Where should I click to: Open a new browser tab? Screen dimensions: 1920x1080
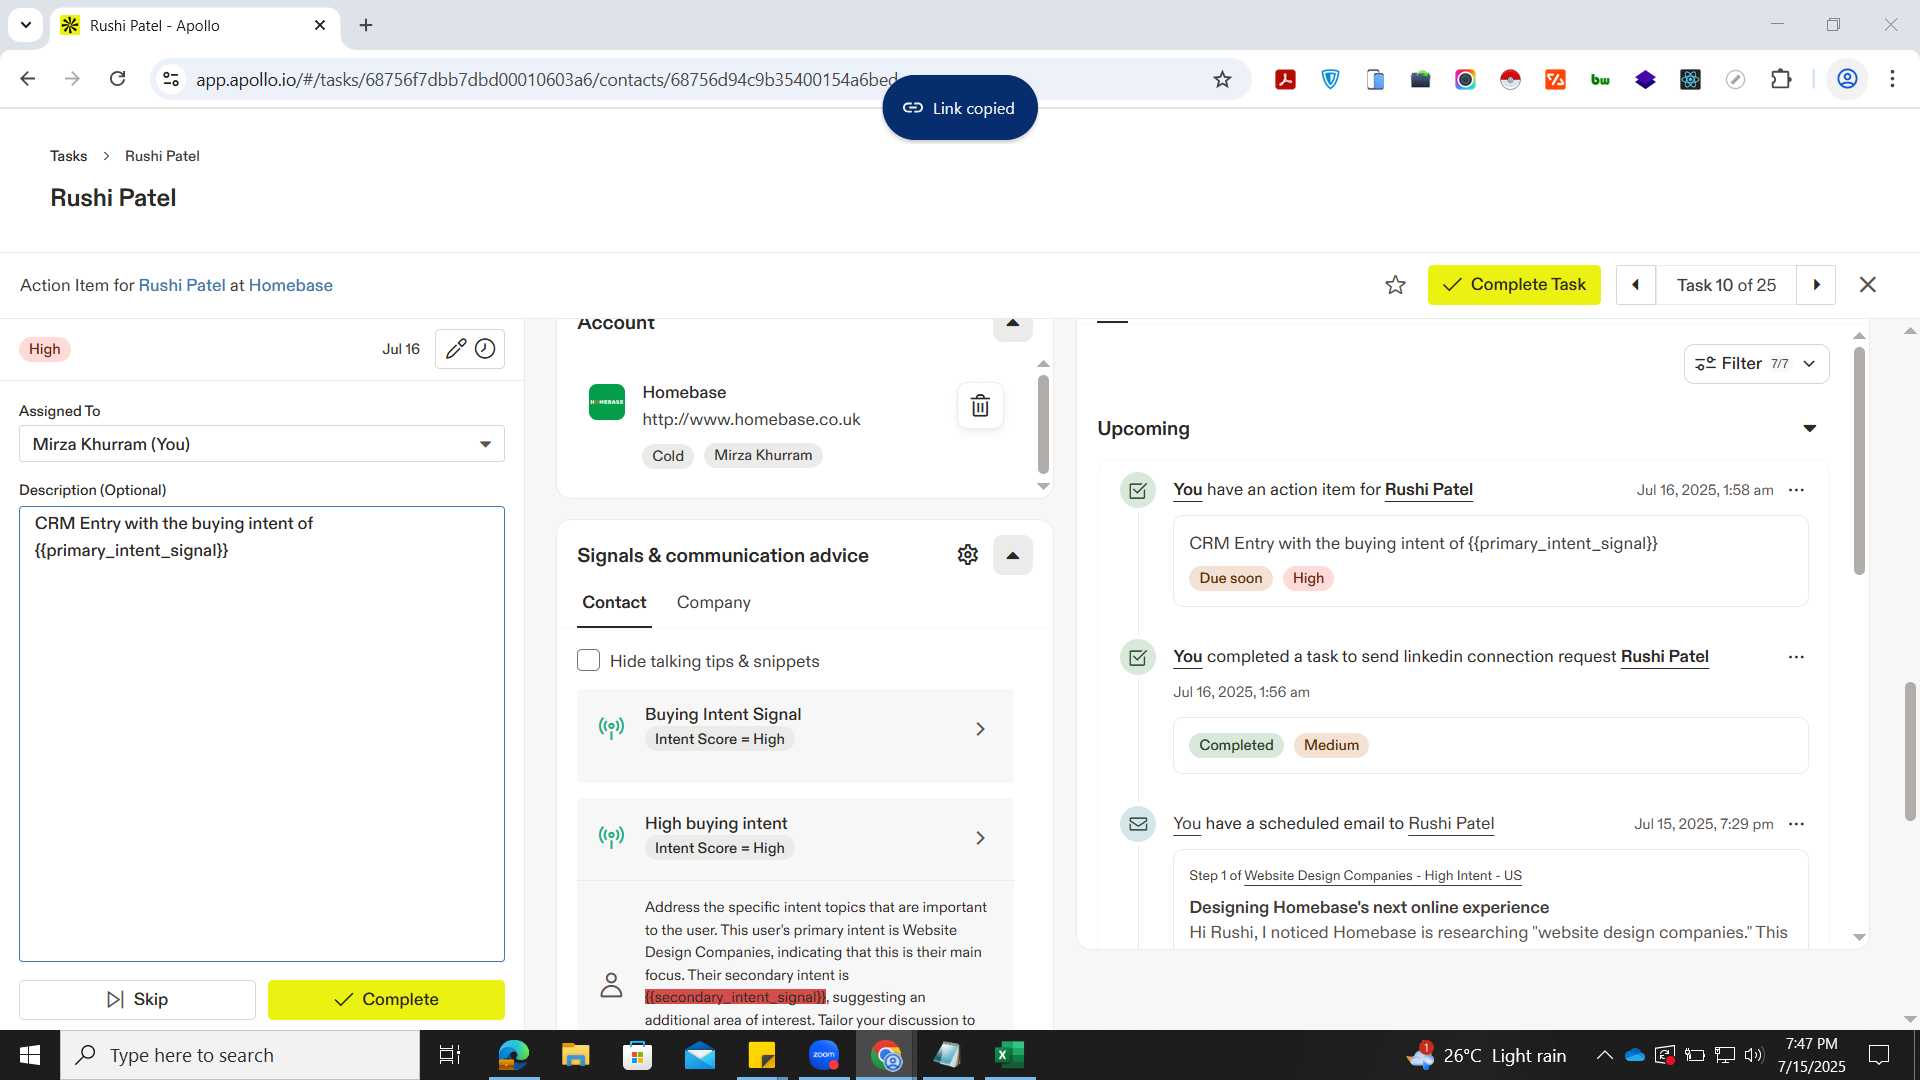(366, 25)
